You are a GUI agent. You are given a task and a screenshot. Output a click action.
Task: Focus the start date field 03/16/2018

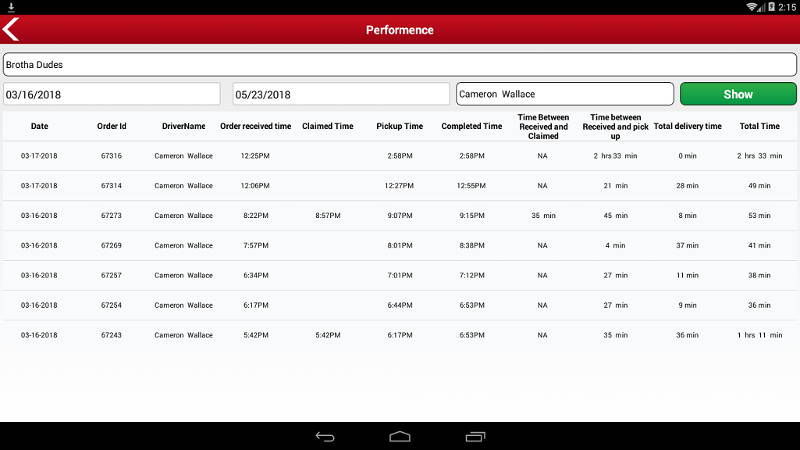(x=112, y=94)
